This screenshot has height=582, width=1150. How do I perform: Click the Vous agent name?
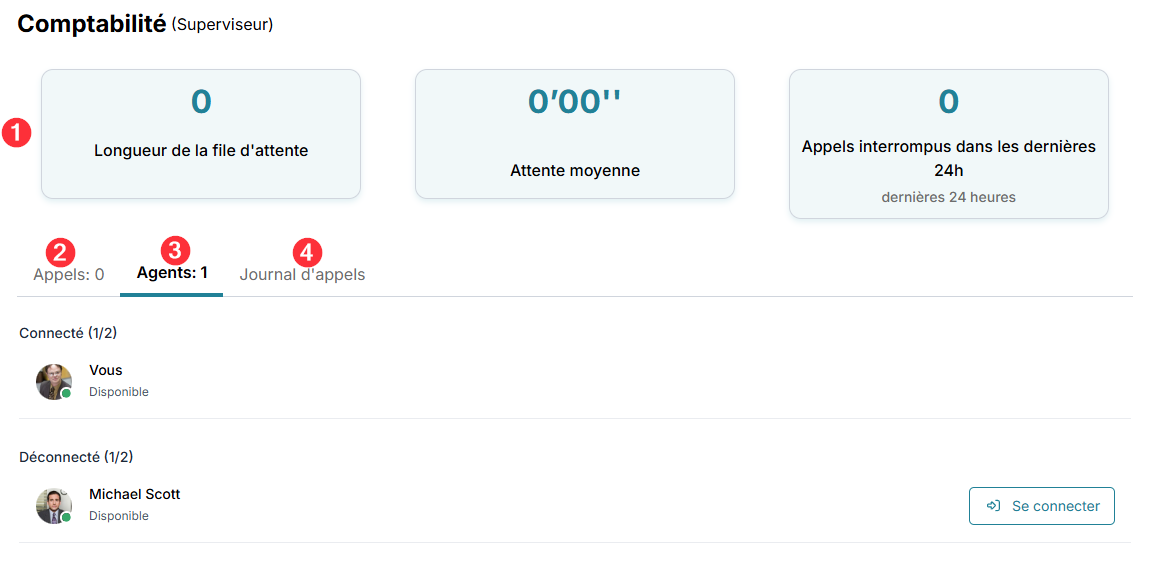pos(106,370)
